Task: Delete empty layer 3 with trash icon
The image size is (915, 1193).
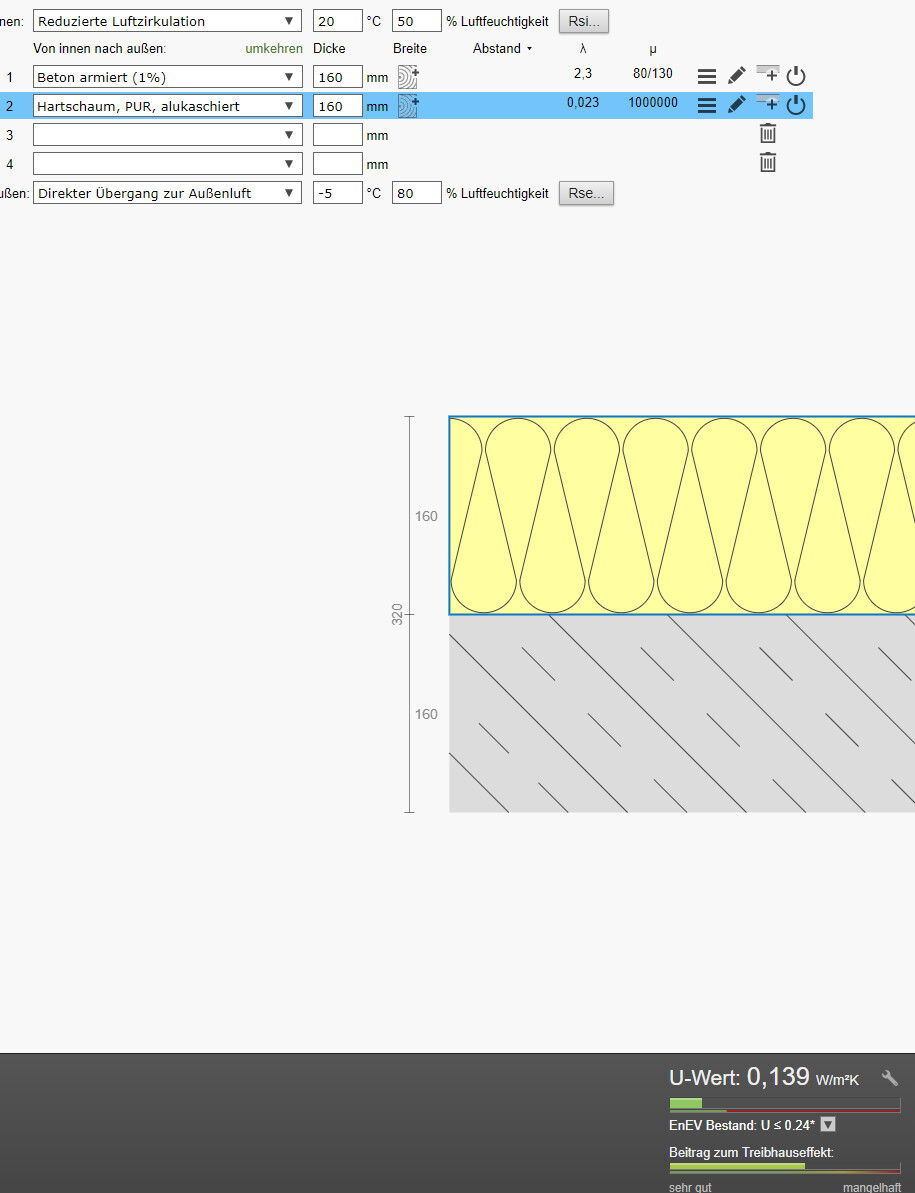Action: click(767, 134)
